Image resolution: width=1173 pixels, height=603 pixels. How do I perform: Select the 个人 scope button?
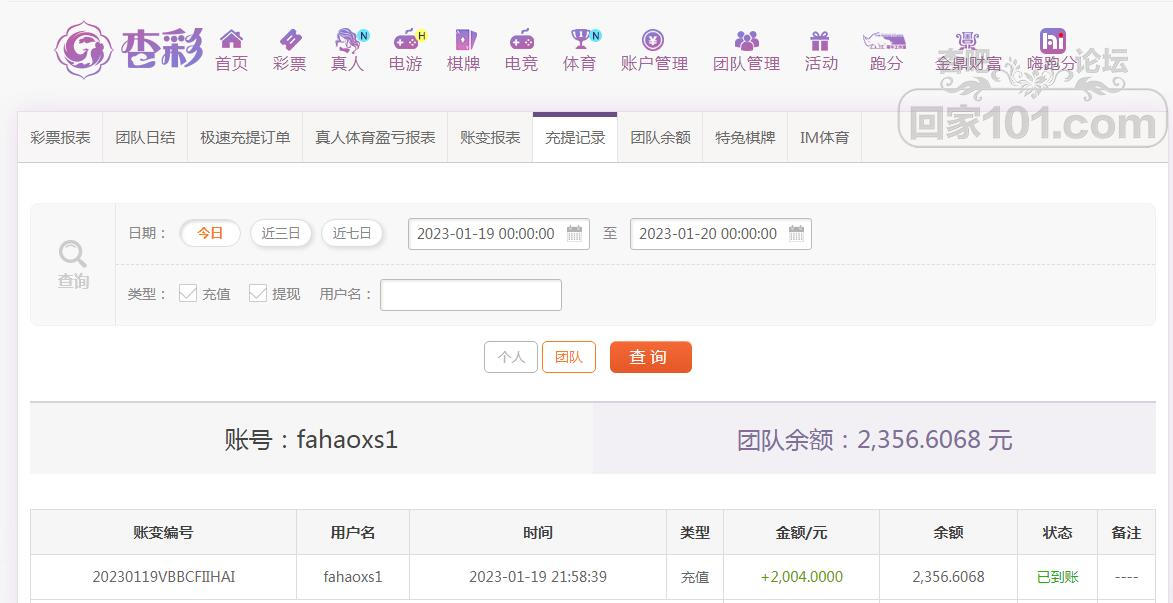click(511, 357)
